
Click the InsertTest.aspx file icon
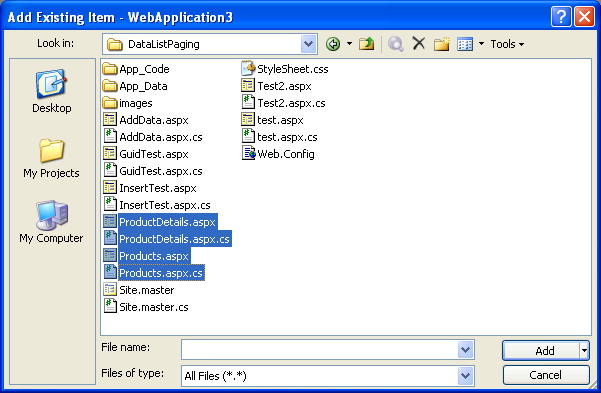click(x=110, y=187)
